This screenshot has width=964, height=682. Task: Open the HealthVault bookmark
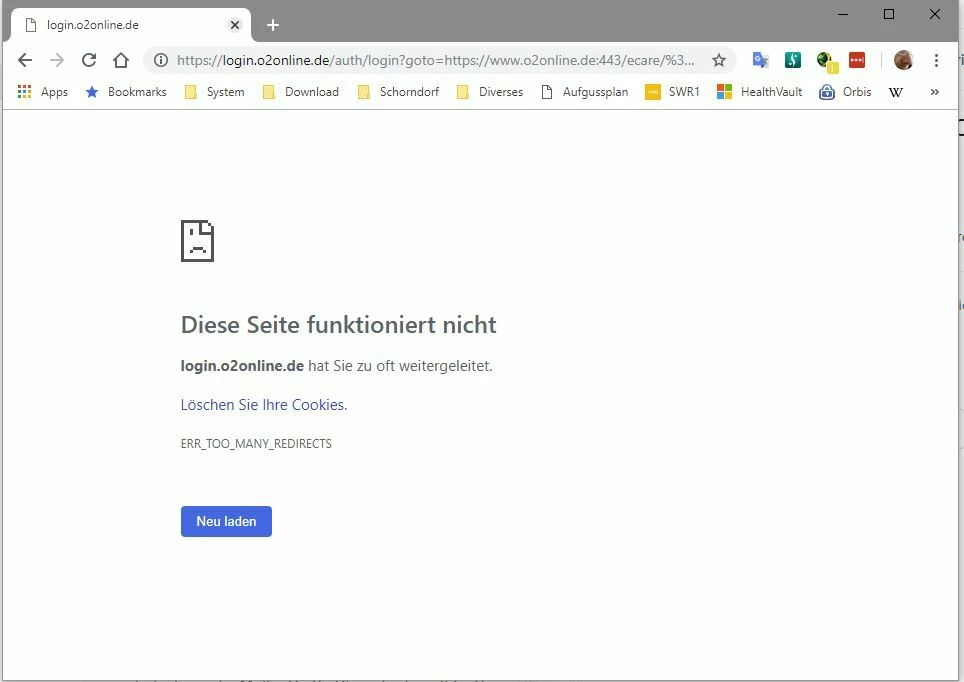760,92
